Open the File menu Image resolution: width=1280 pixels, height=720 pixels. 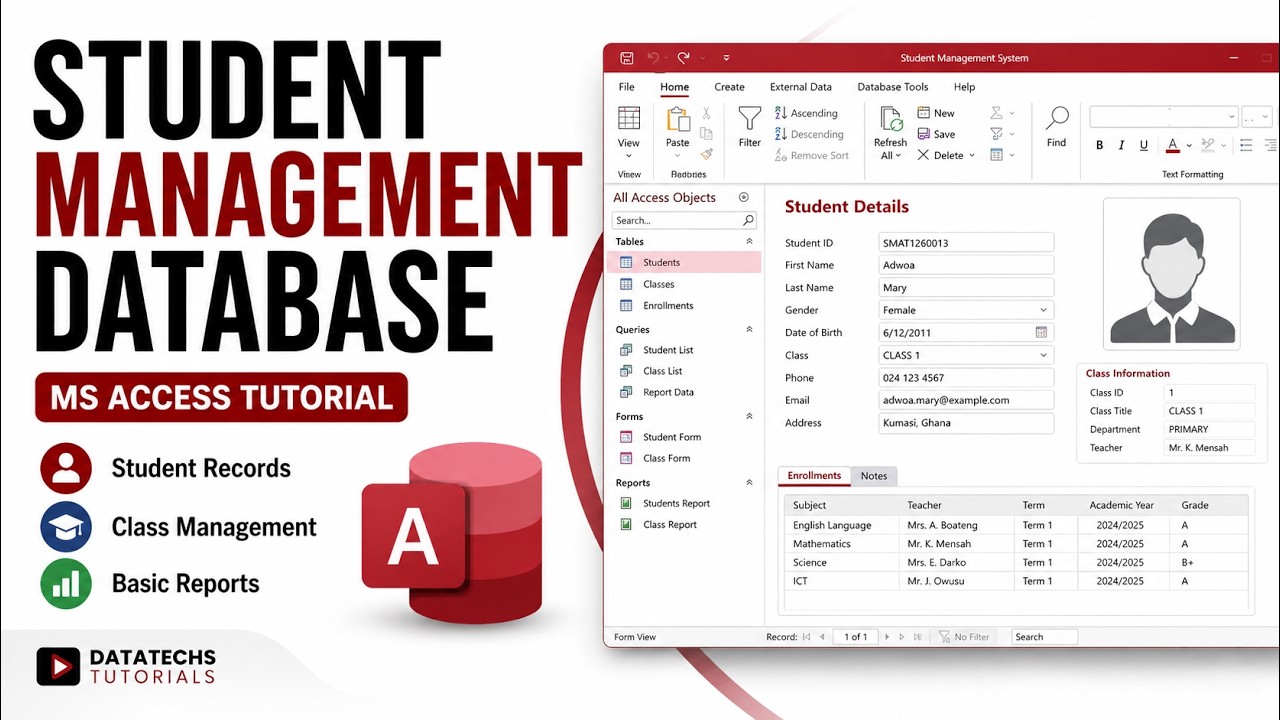tap(627, 87)
